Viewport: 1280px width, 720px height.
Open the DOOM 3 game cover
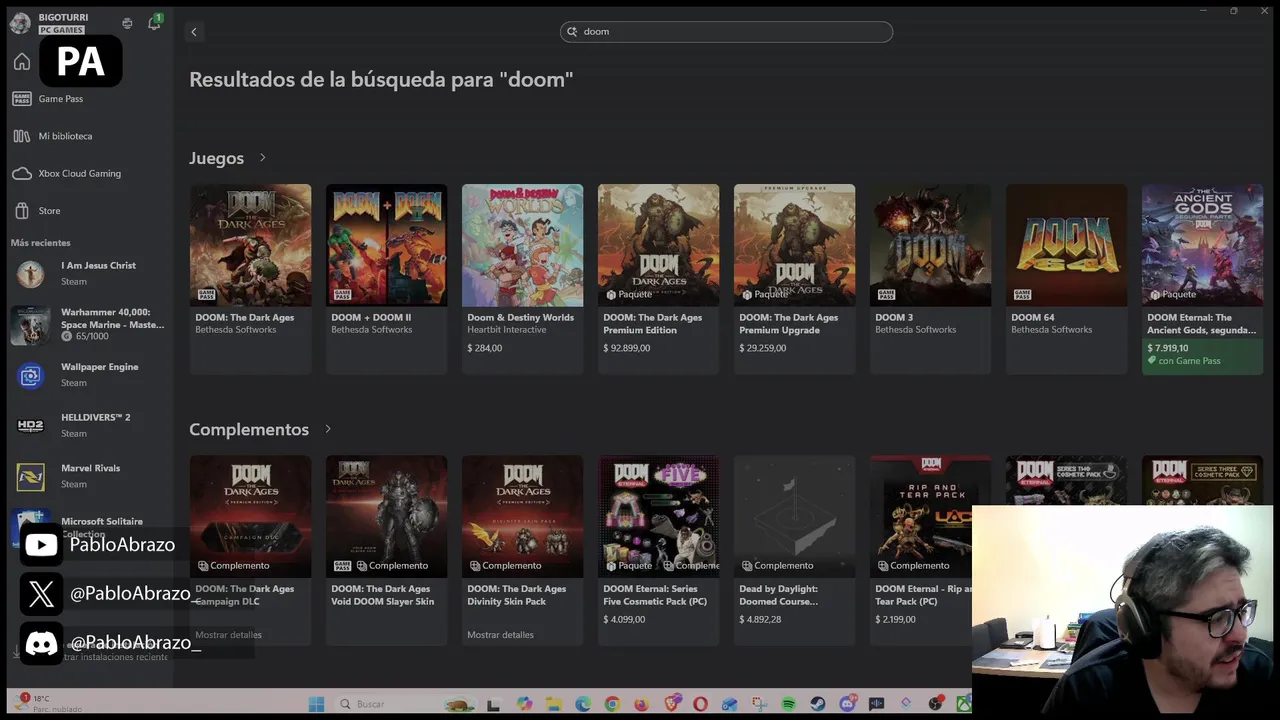(x=930, y=245)
